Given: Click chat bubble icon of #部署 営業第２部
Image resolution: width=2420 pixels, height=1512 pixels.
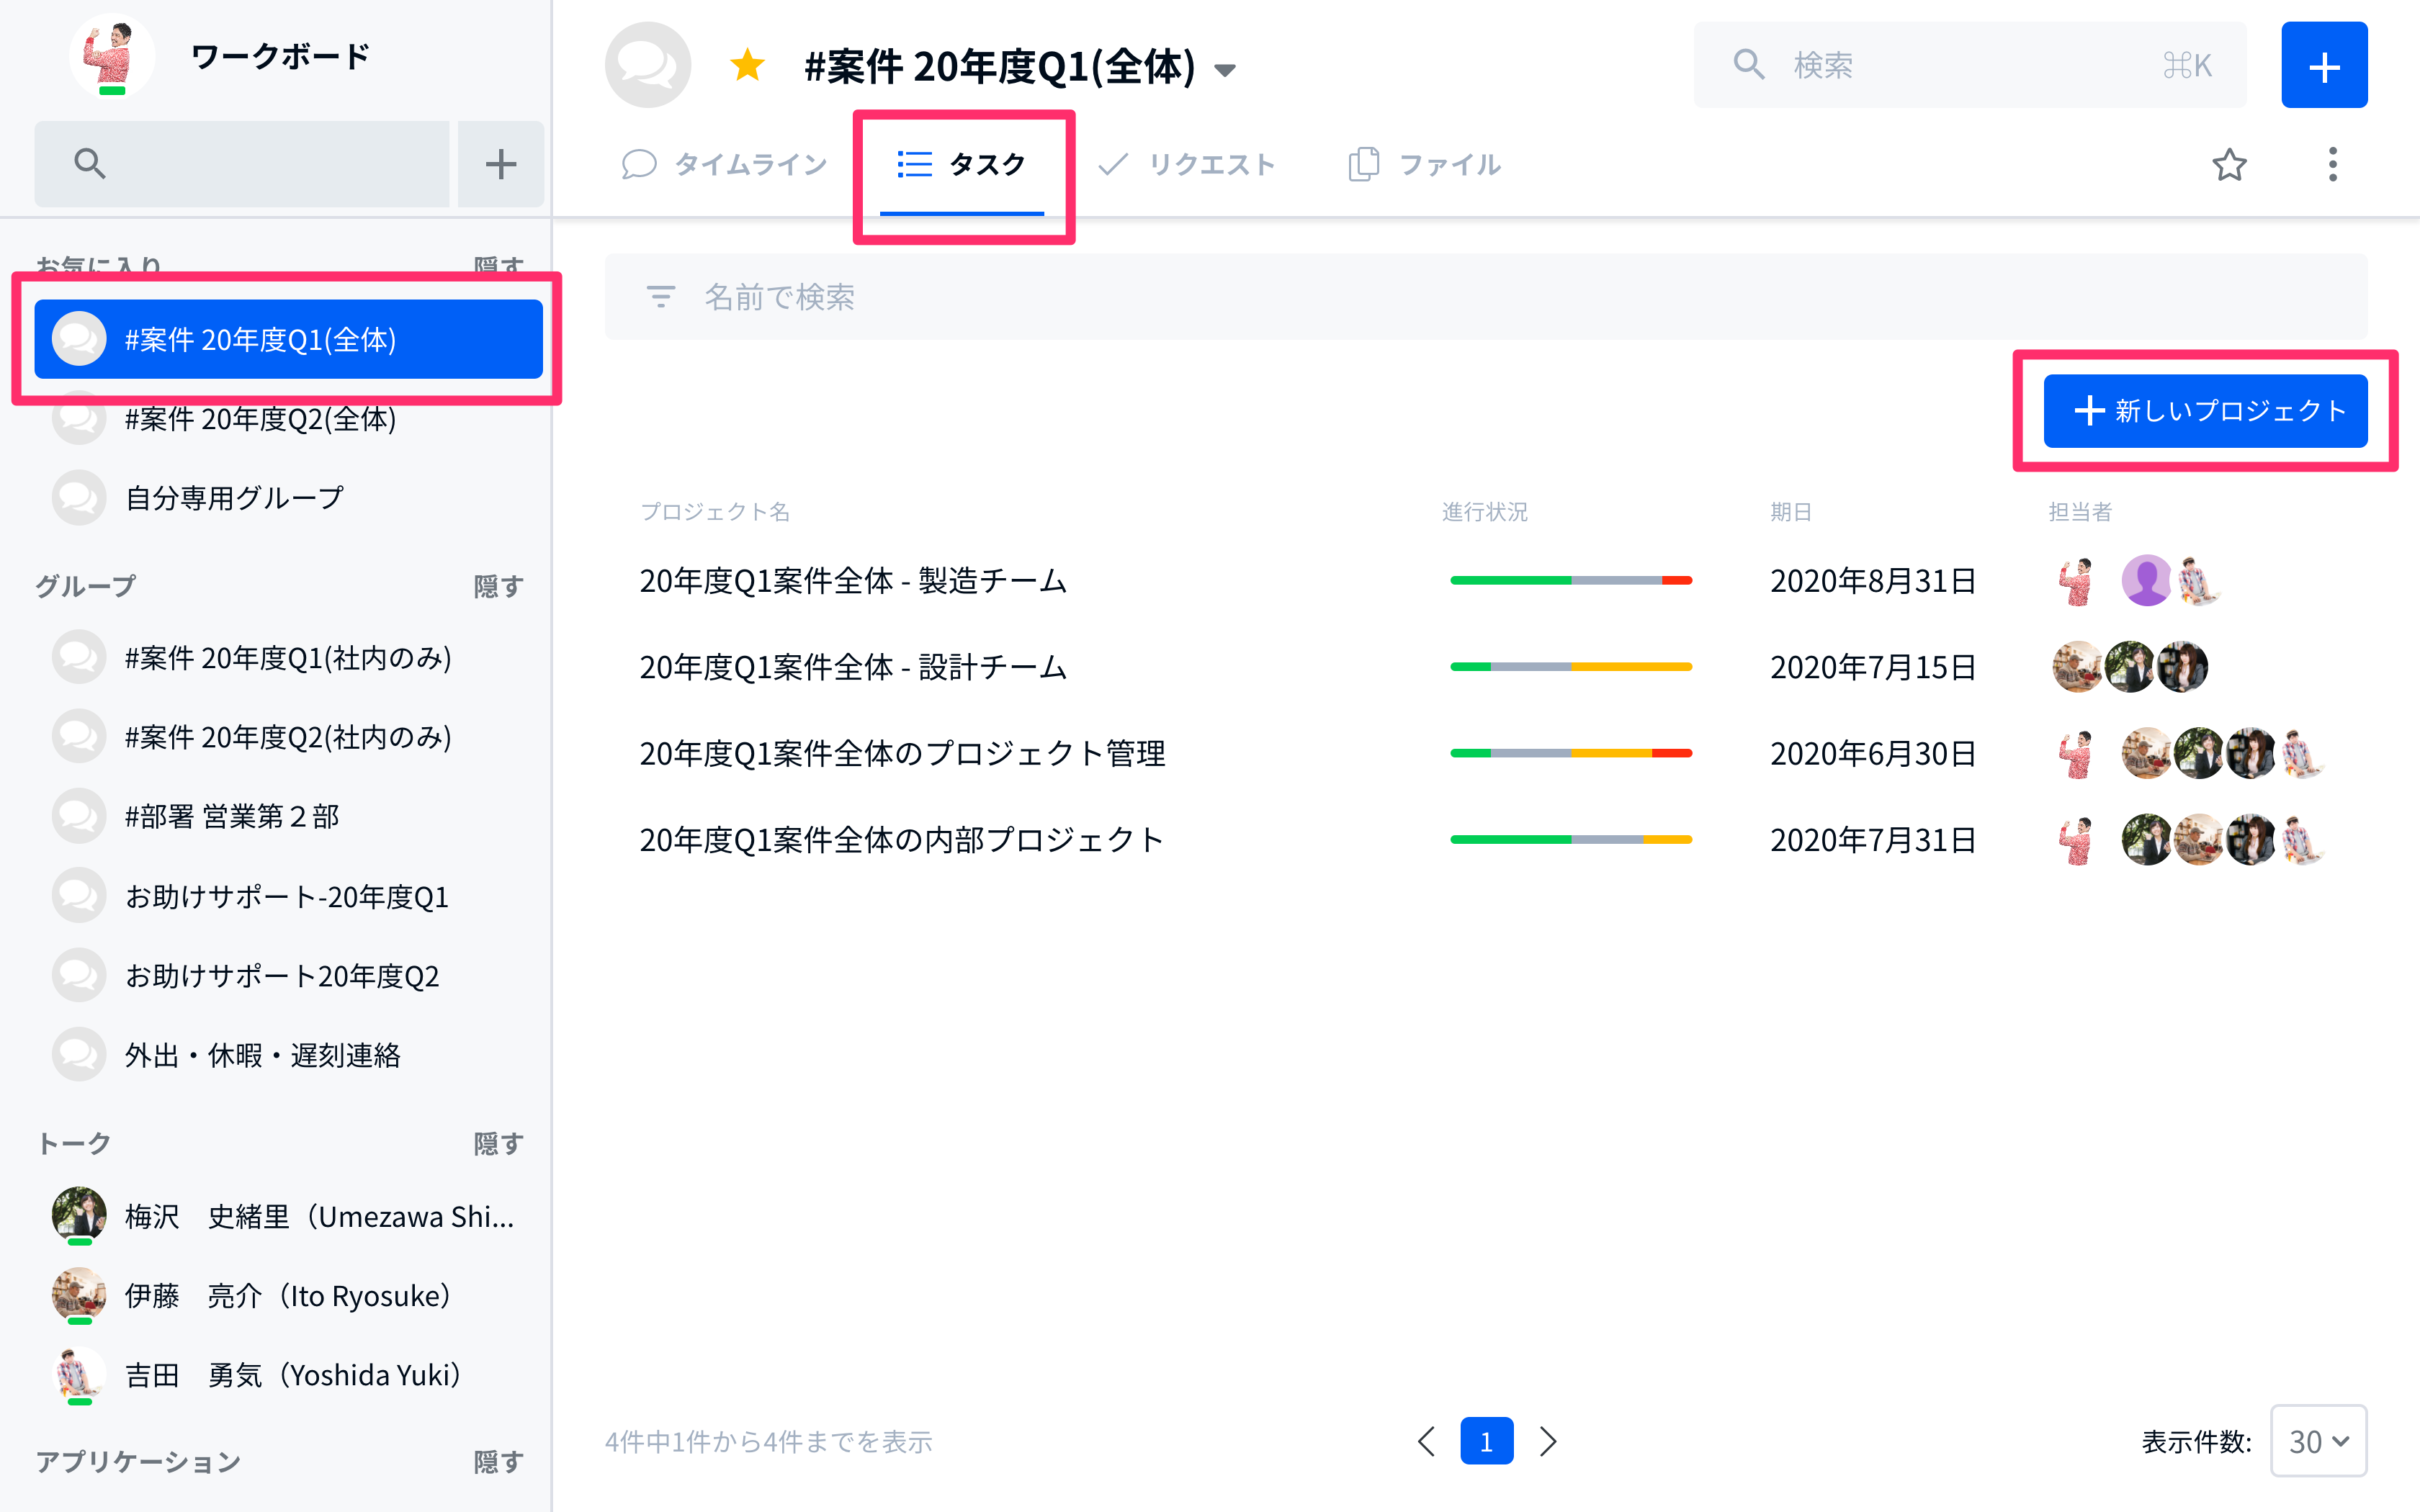Looking at the screenshot, I should click(79, 817).
